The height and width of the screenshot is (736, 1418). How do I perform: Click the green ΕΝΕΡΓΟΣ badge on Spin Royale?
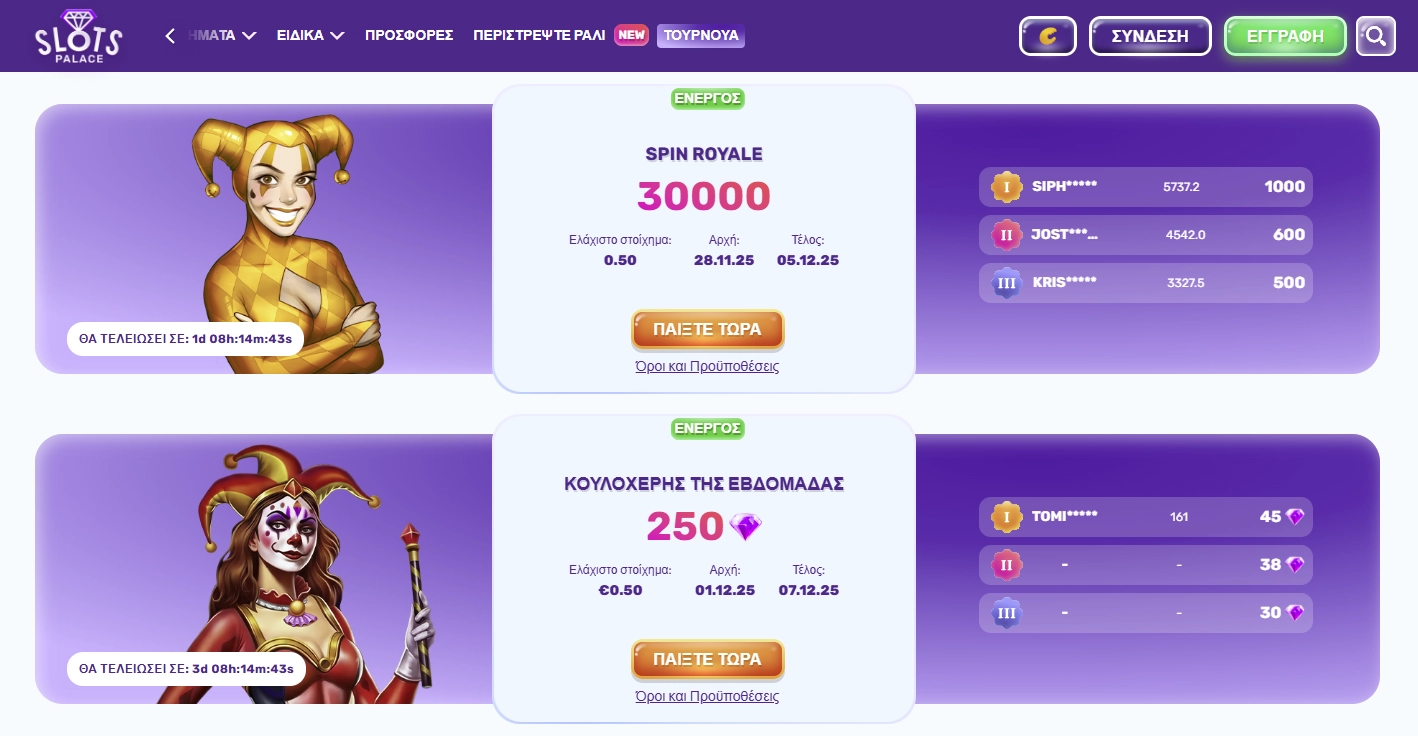[707, 99]
